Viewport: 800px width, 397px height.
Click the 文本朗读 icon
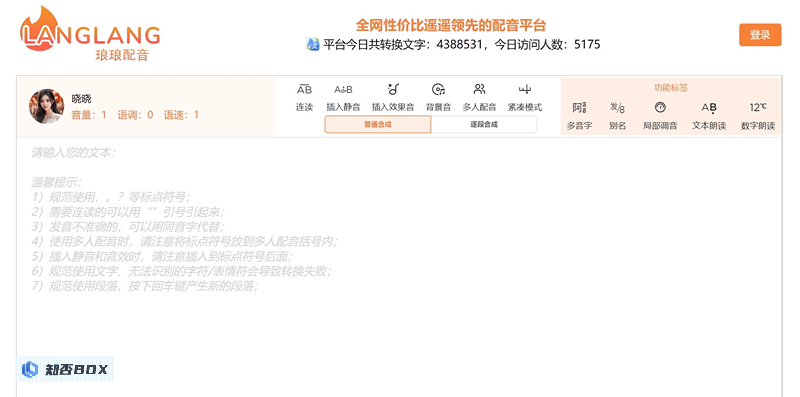pos(709,108)
